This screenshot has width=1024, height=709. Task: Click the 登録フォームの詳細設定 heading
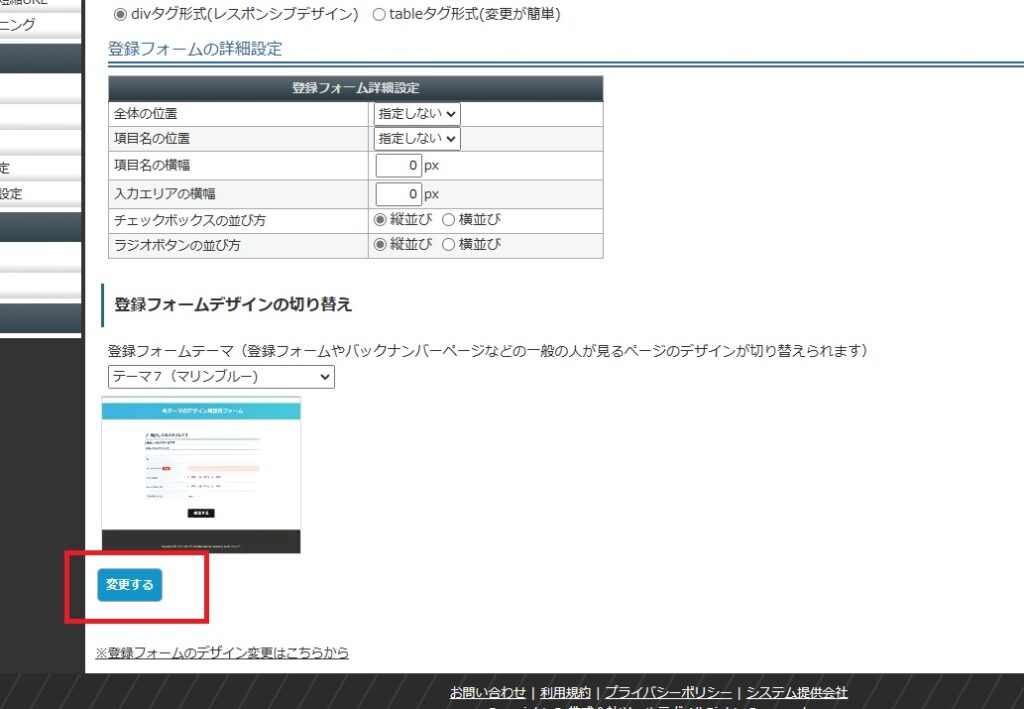click(x=195, y=49)
